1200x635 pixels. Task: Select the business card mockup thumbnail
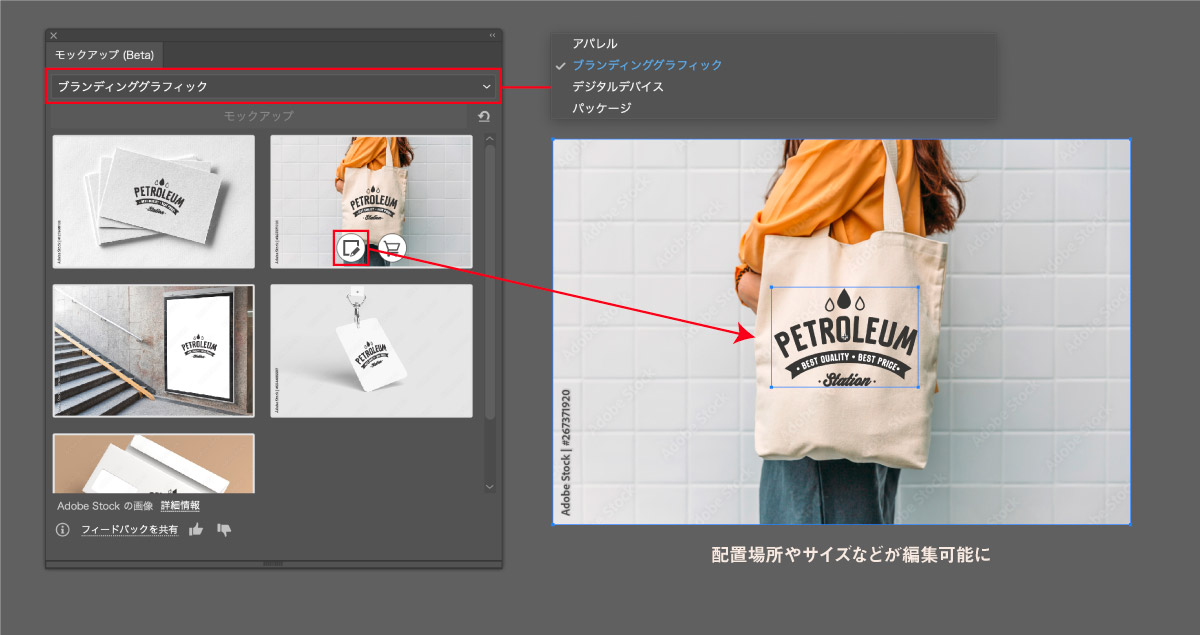[153, 202]
